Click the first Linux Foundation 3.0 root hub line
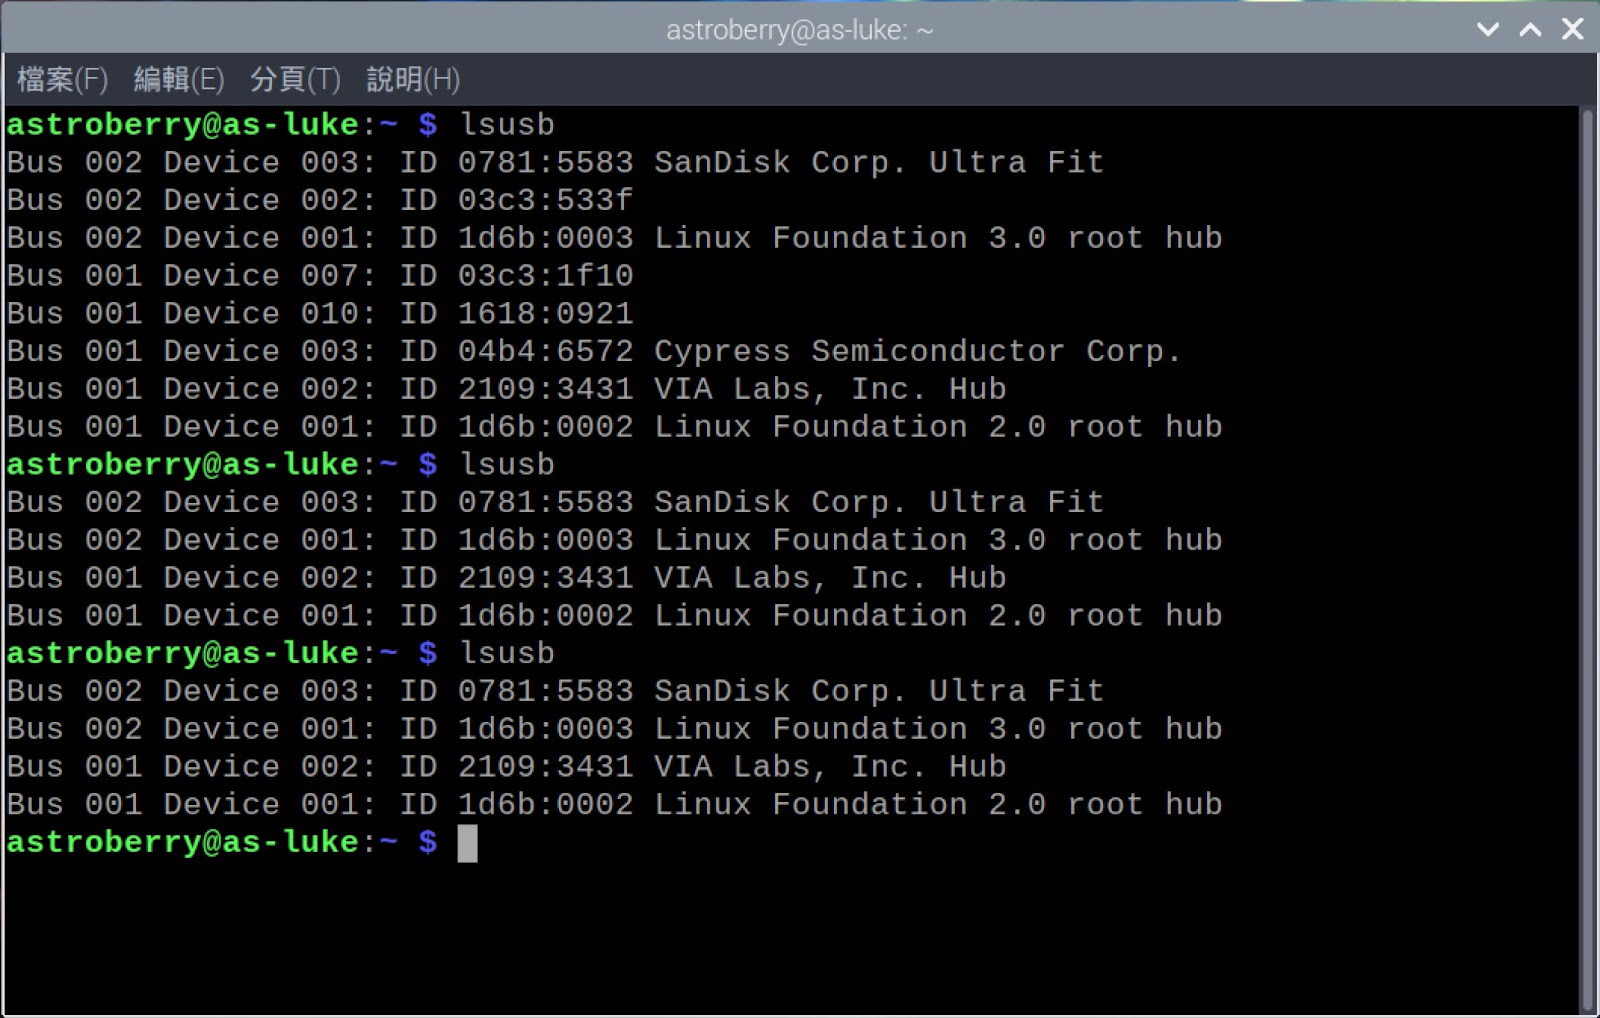 pos(614,238)
